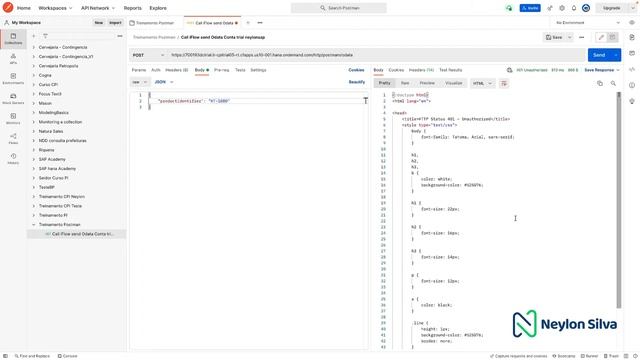The width and height of the screenshot is (640, 360).
Task: Open the documentation icon in right sidebar
Action: click(632, 37)
